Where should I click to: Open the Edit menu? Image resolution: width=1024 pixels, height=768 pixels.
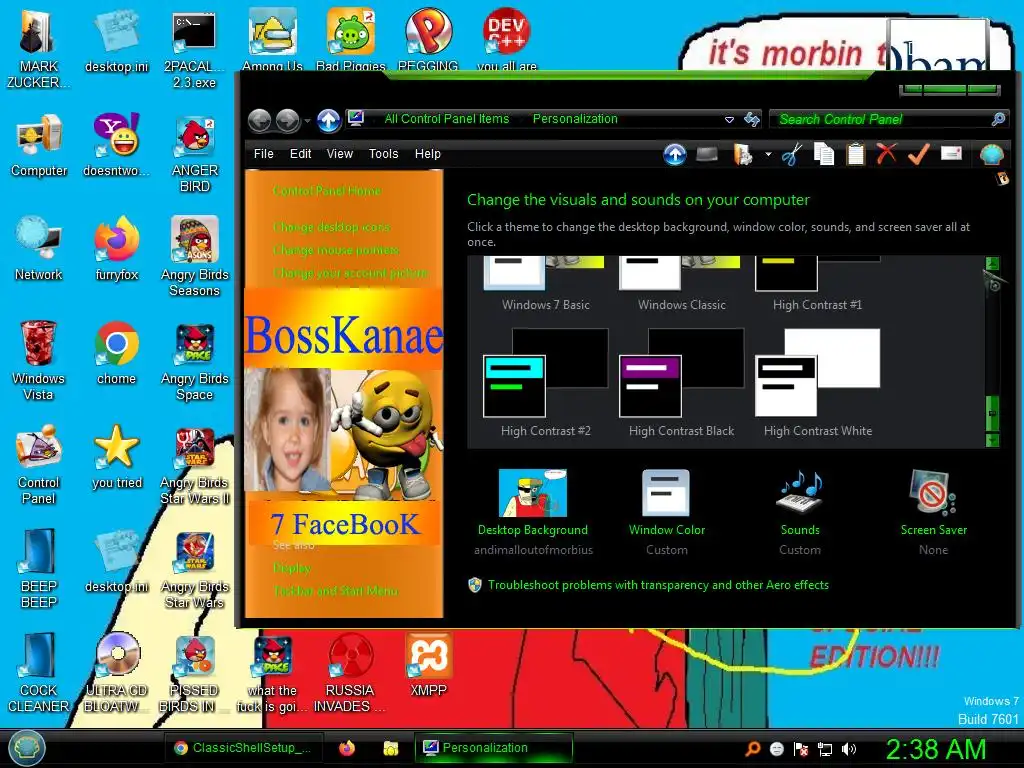pos(300,153)
